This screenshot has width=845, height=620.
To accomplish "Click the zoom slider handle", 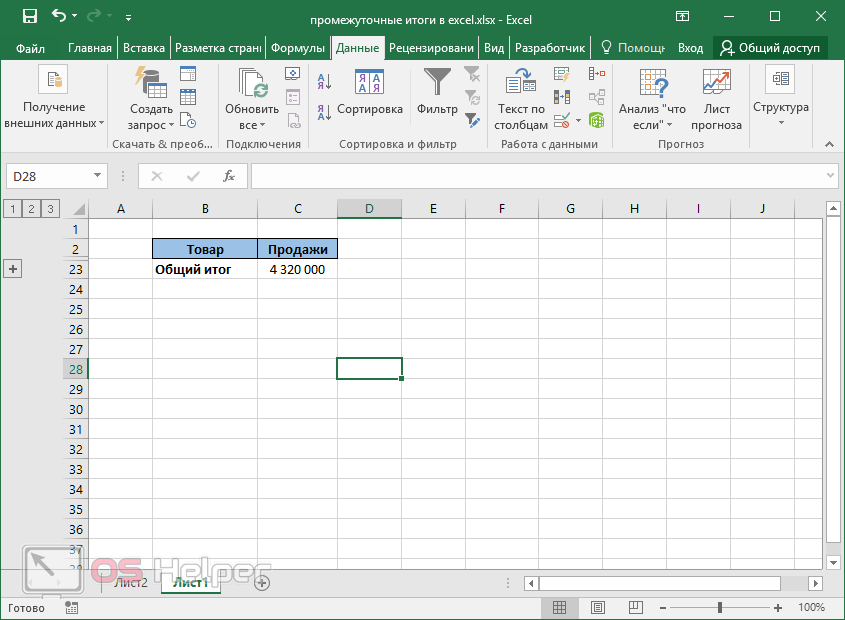I will point(719,608).
